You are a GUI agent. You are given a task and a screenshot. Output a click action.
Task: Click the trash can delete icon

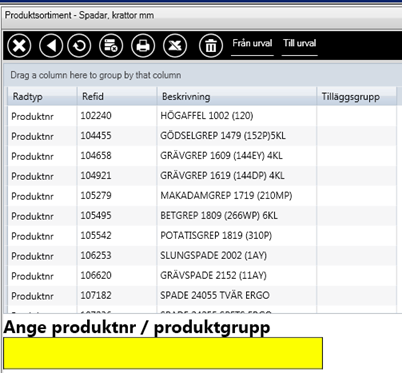click(211, 46)
